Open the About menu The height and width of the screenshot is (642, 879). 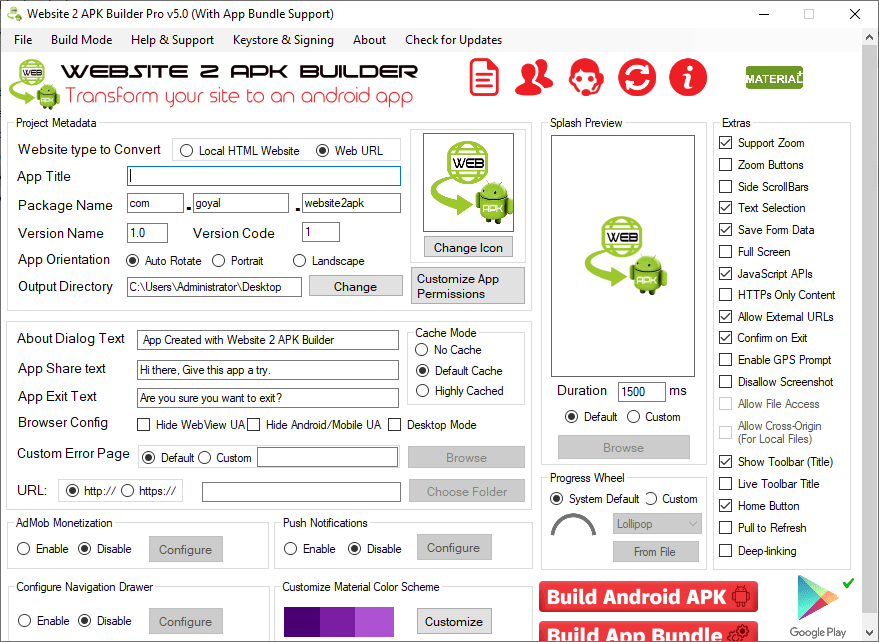pyautogui.click(x=369, y=40)
